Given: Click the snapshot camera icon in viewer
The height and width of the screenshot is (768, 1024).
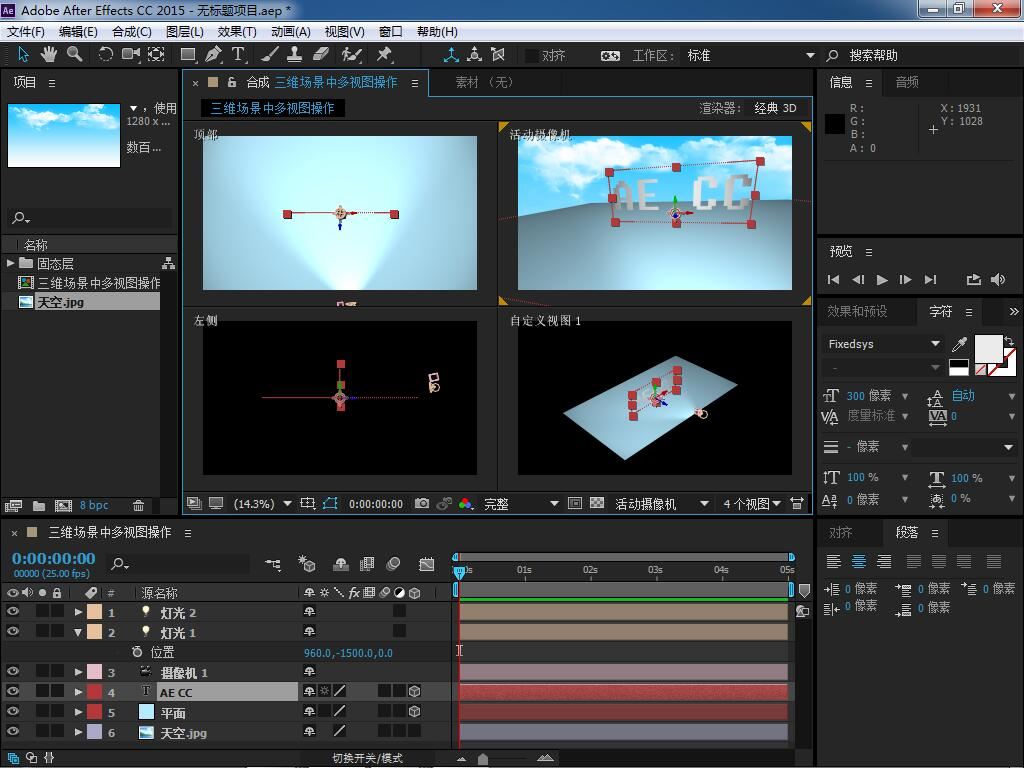Looking at the screenshot, I should pos(423,504).
